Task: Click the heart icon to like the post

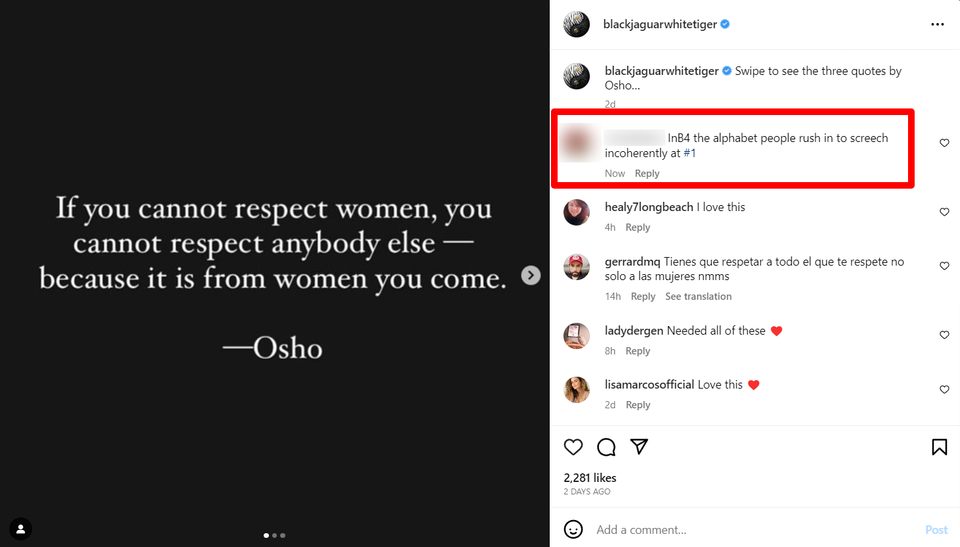Action: [x=573, y=447]
